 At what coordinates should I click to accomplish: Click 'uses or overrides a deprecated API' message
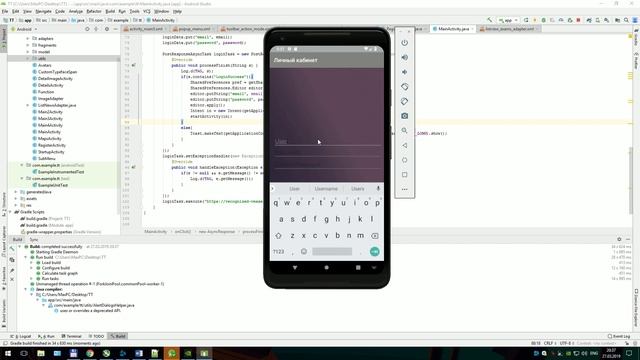90,311
